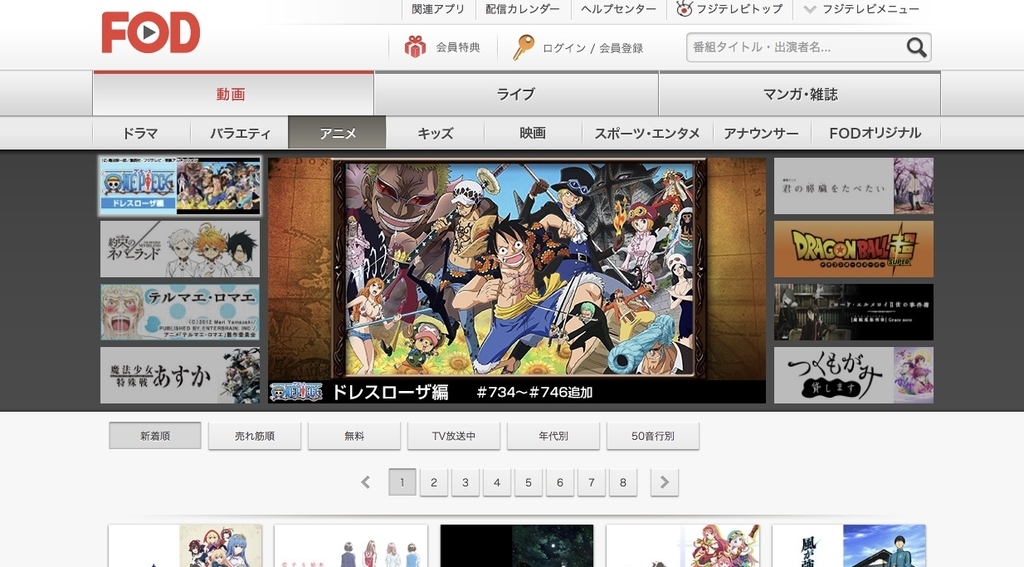
Task: Go to previous page arrow
Action: click(366, 482)
